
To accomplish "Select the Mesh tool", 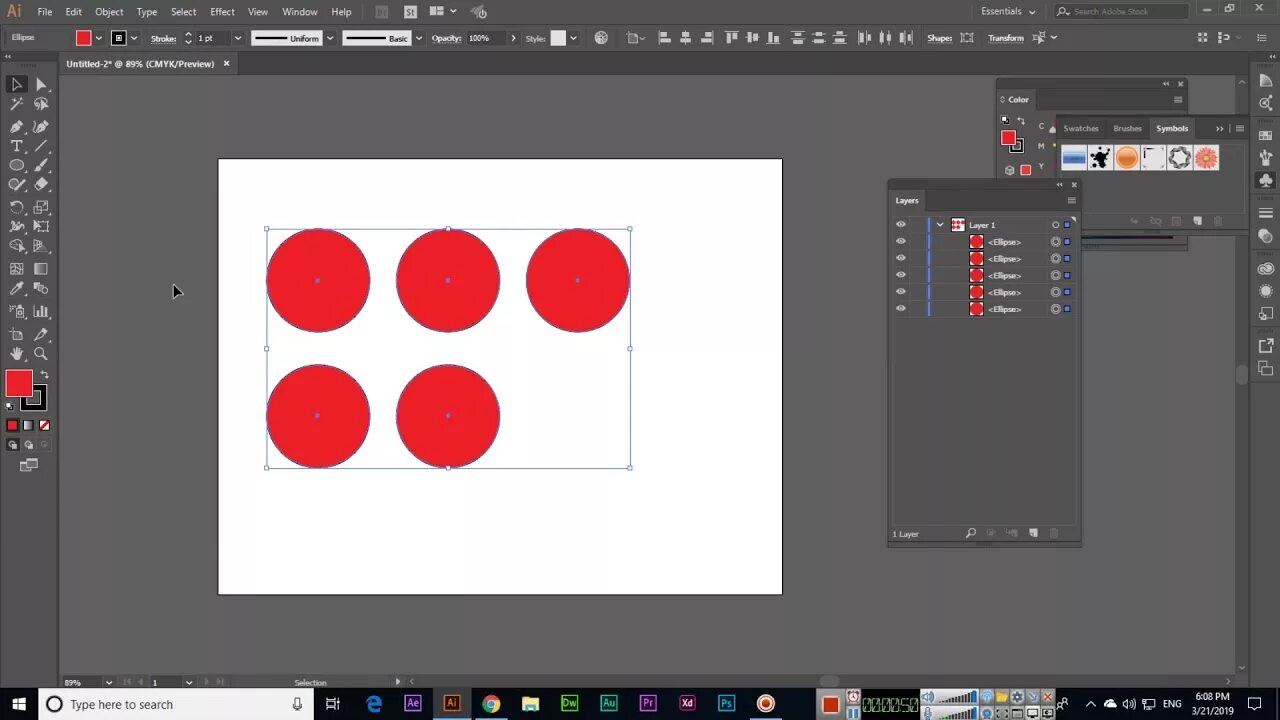I will (x=17, y=269).
